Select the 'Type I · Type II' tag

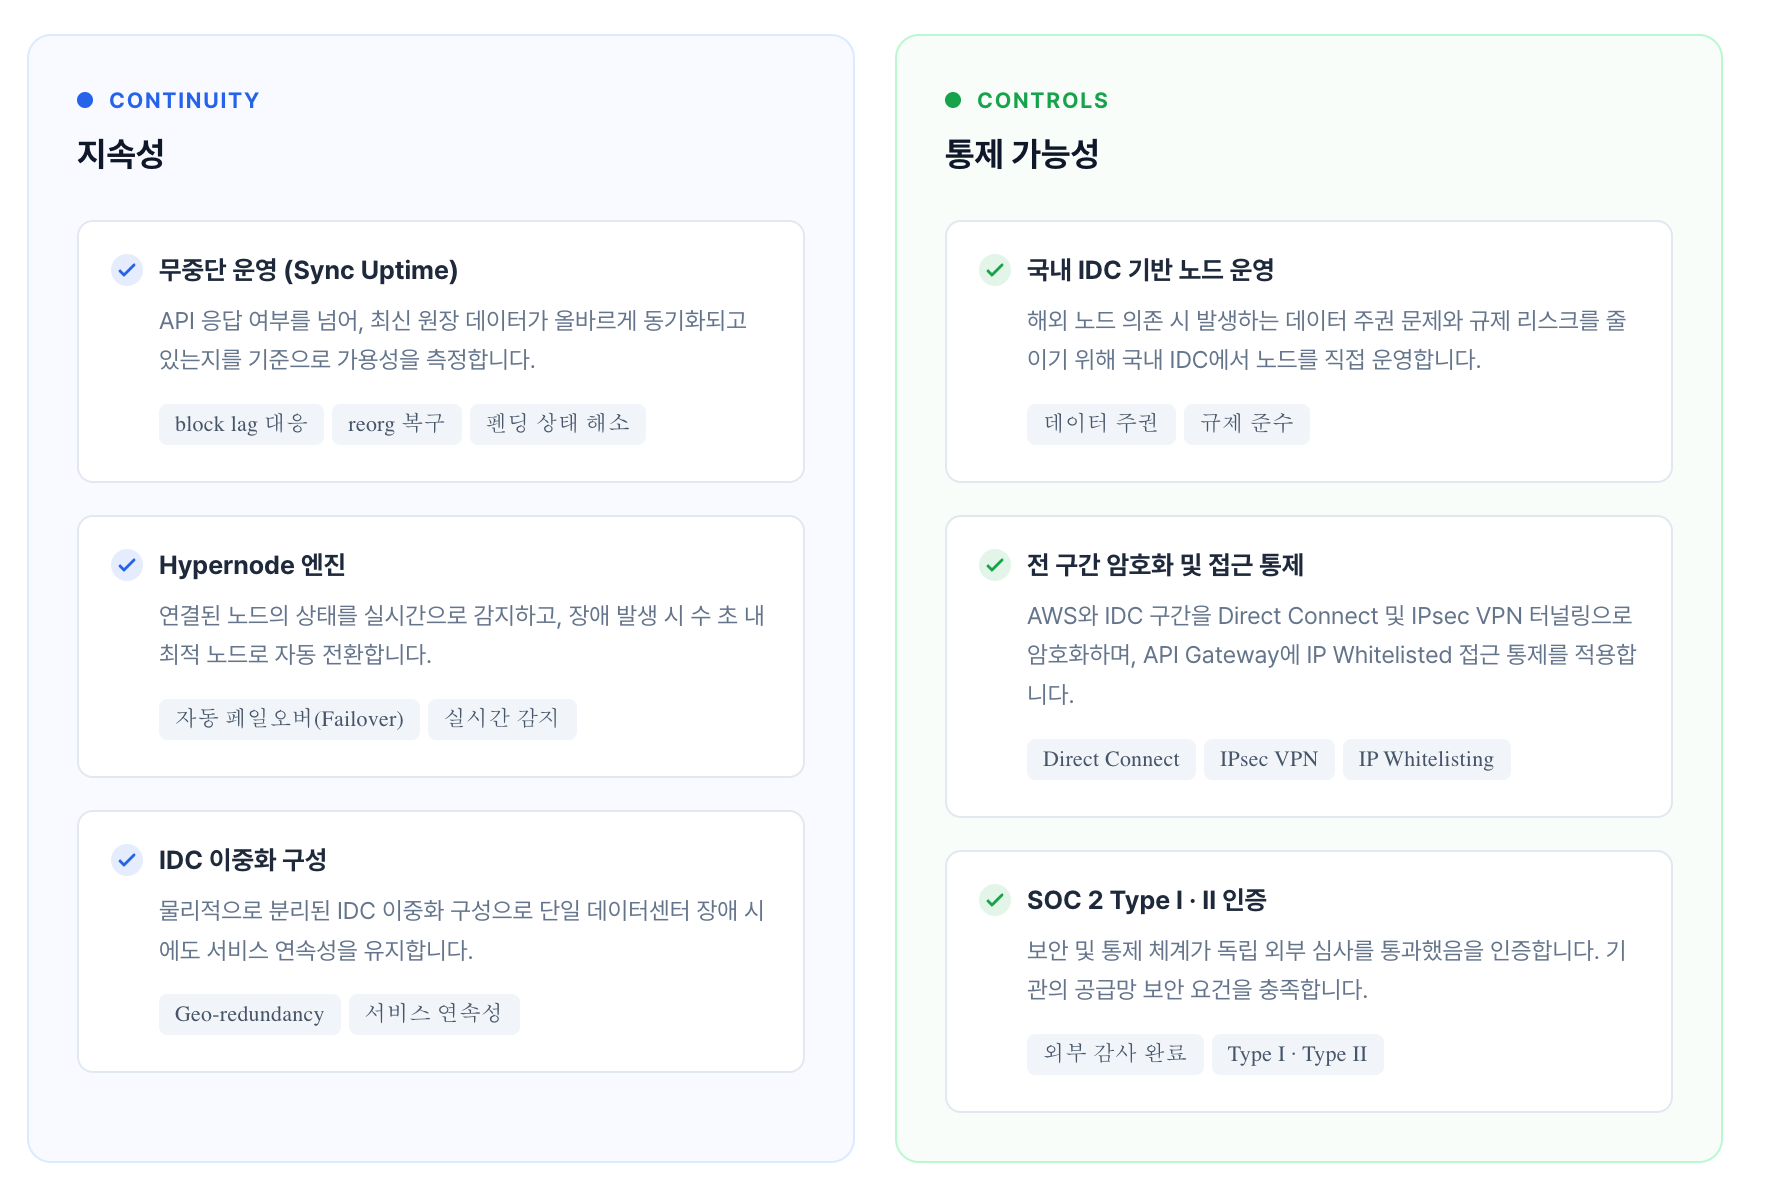click(1297, 1054)
